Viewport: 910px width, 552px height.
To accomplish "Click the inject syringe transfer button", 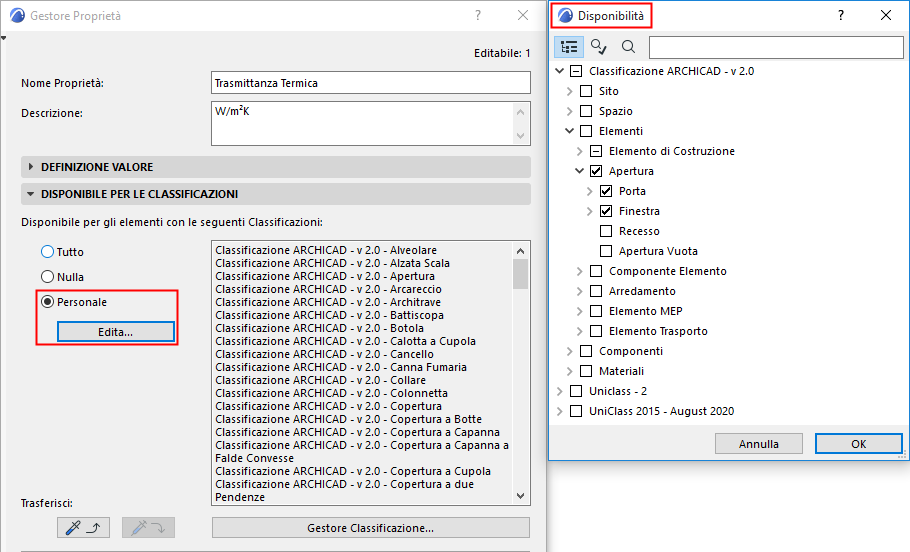I will coord(148,528).
